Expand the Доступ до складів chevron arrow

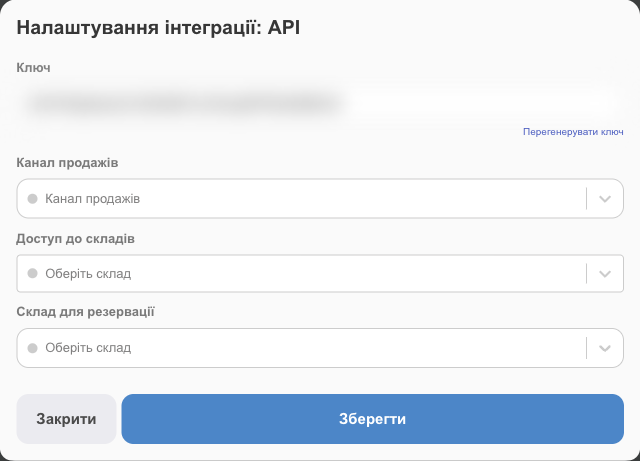pyautogui.click(x=605, y=274)
